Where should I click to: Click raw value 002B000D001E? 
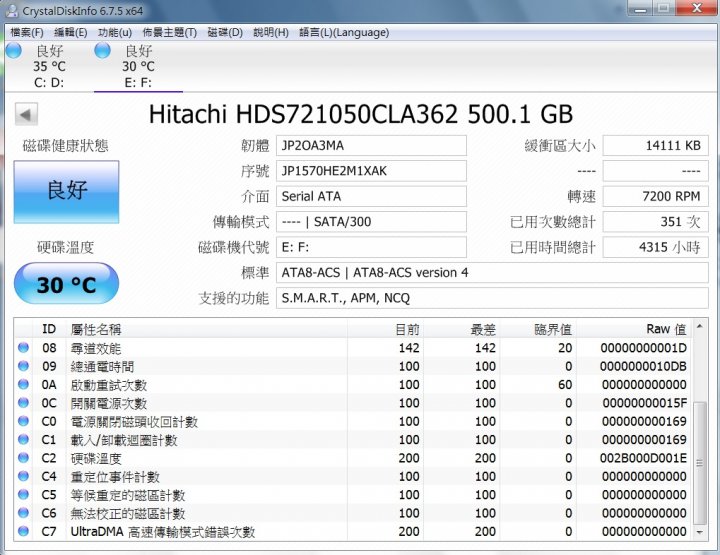(643, 458)
